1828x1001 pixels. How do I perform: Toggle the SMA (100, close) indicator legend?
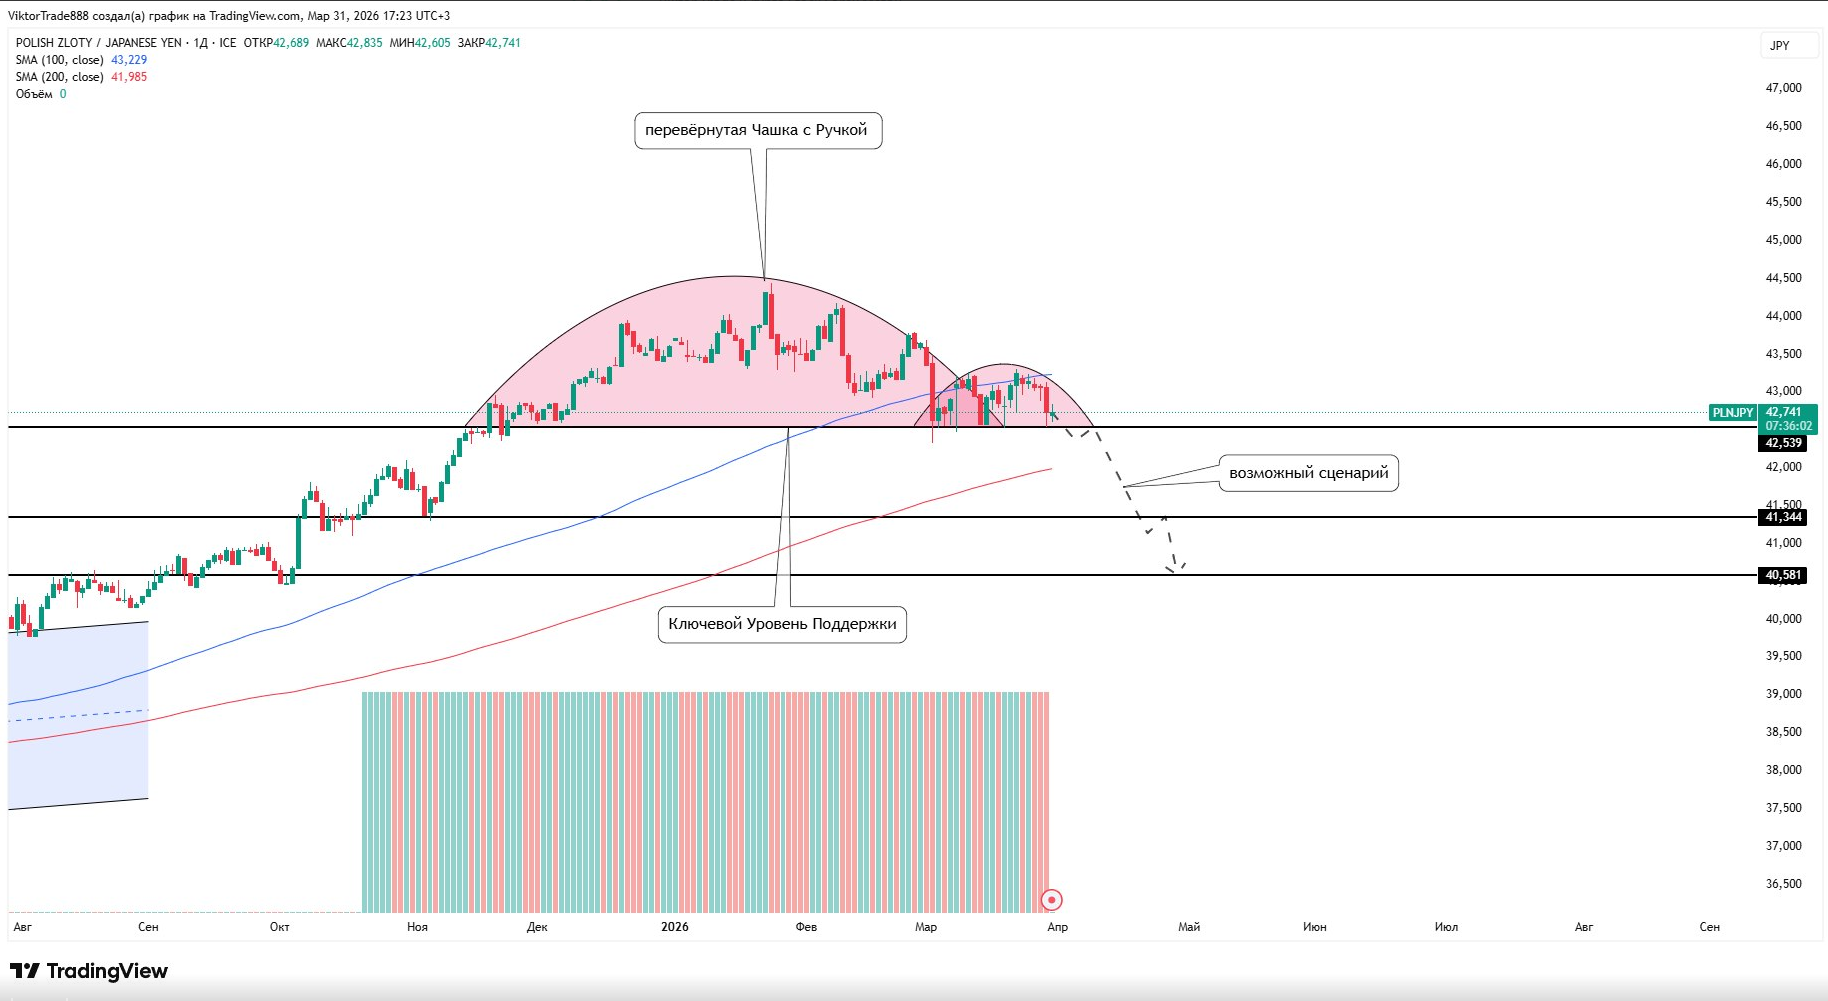click(60, 60)
